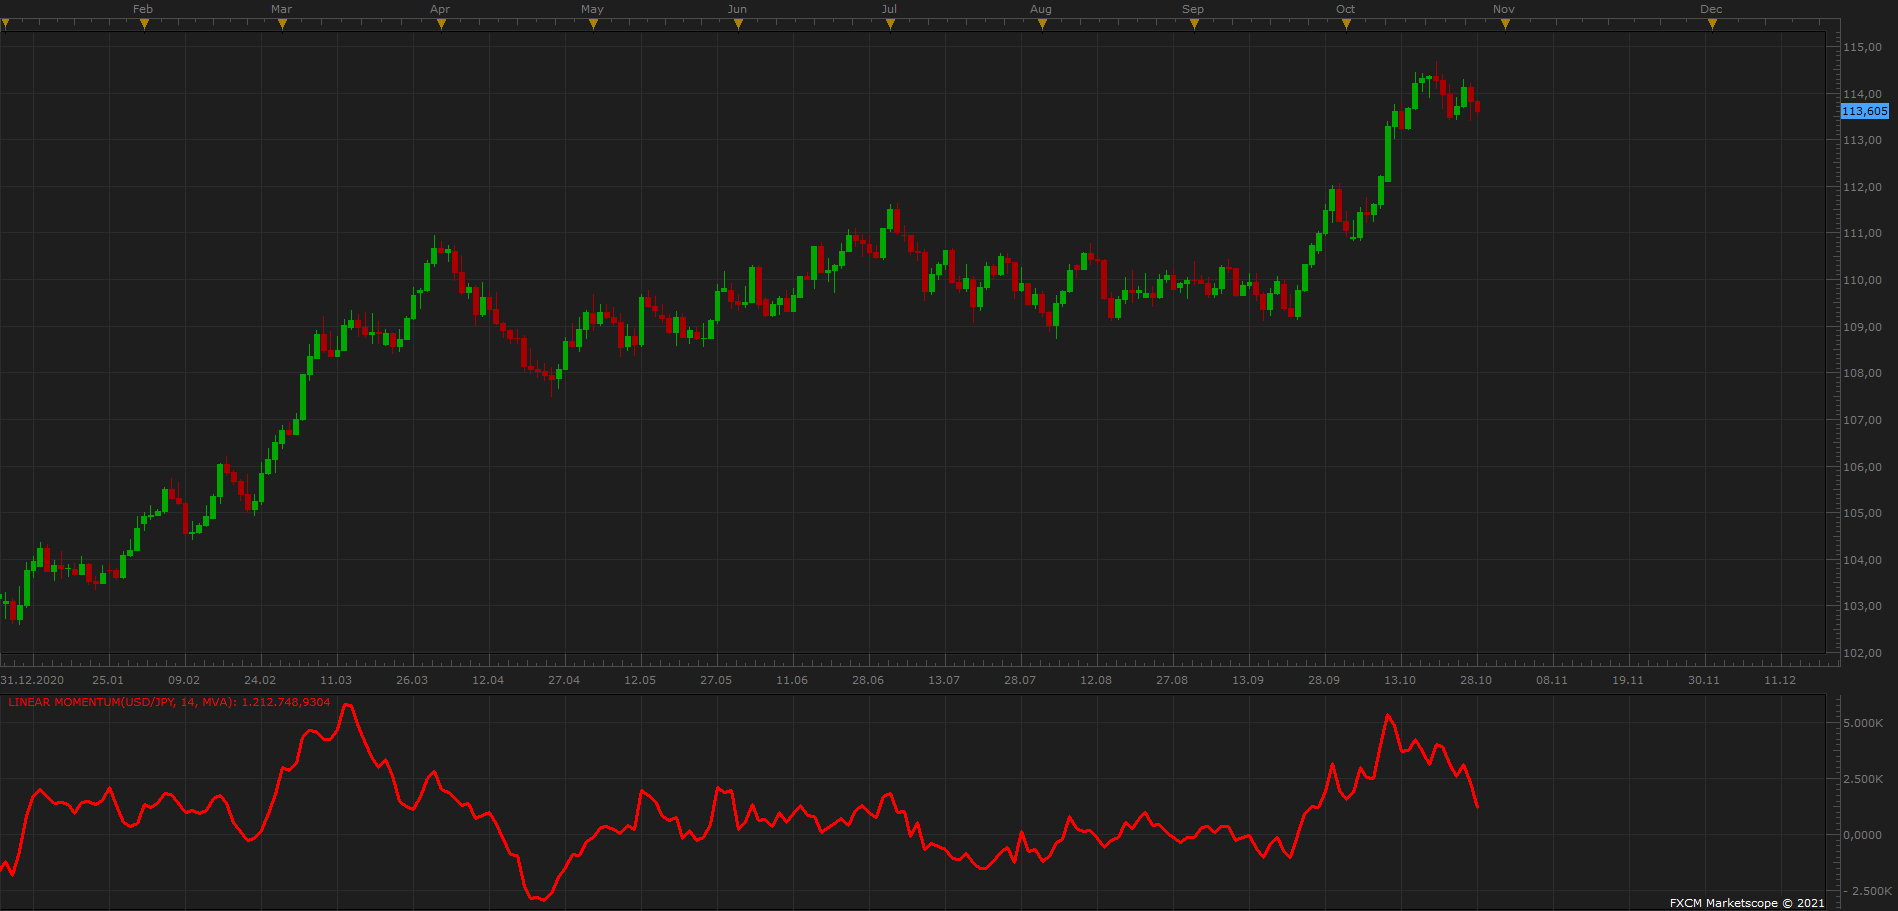Click the 109,00 price axis label

[x=1862, y=327]
